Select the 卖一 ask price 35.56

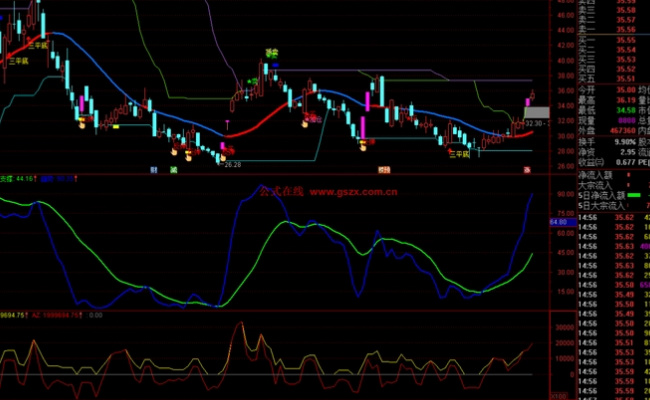tap(626, 29)
